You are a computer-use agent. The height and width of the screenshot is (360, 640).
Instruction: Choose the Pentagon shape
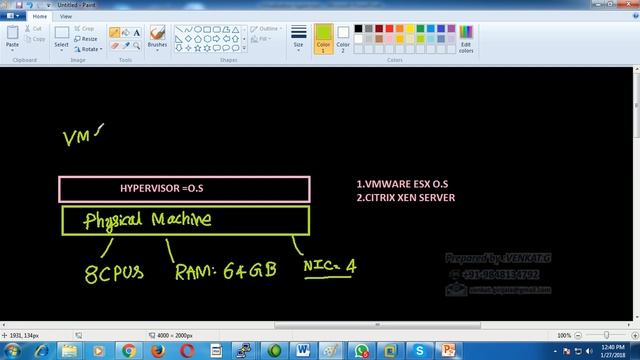pos(198,39)
